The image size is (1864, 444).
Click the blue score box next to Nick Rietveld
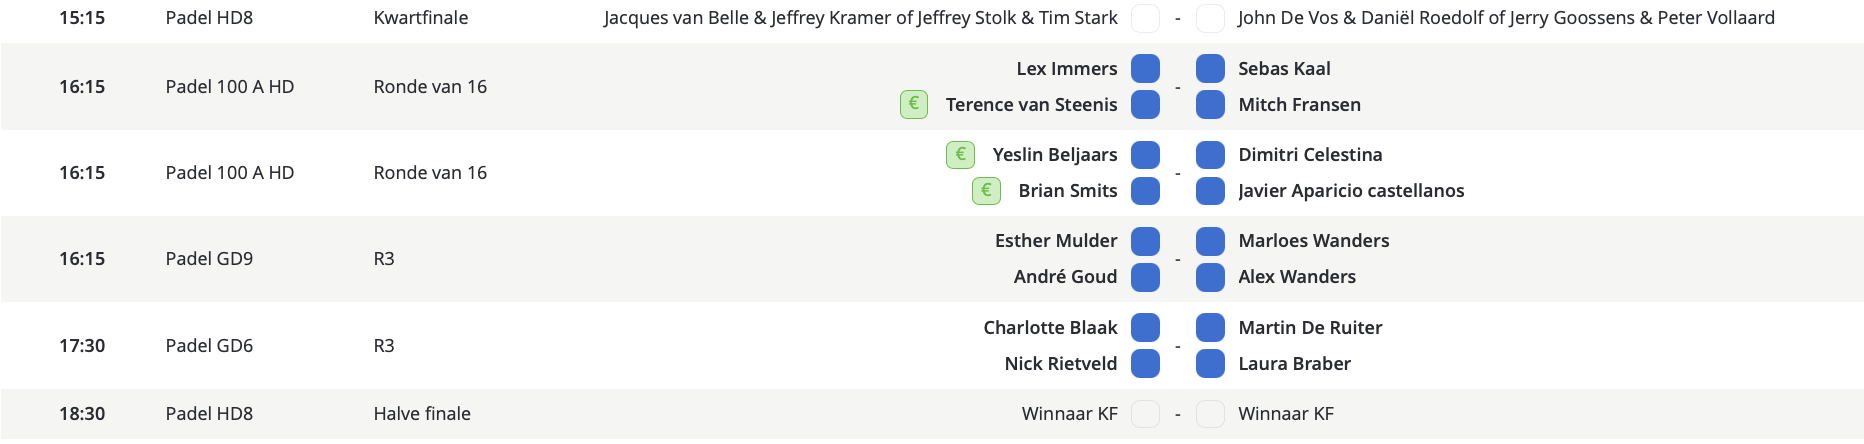(1145, 363)
